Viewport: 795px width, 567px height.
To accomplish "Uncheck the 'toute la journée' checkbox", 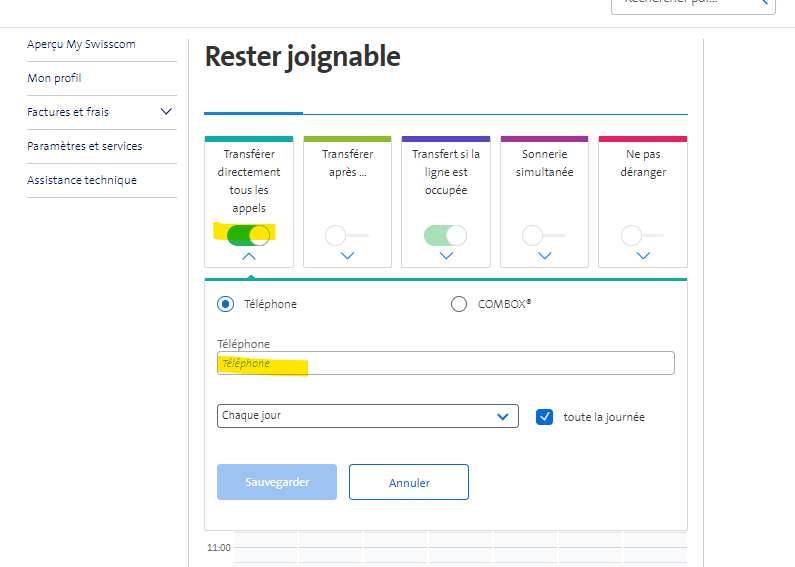I will (544, 417).
